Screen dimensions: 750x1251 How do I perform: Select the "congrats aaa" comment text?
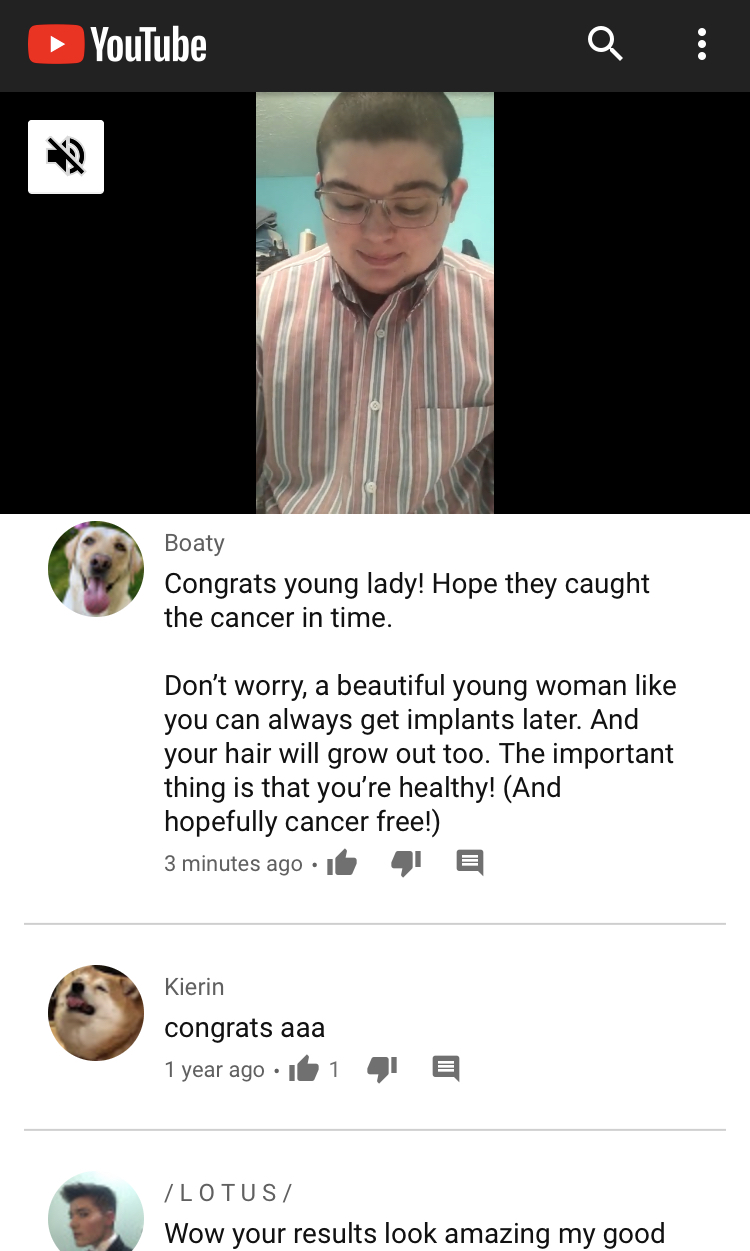[x=244, y=1028]
